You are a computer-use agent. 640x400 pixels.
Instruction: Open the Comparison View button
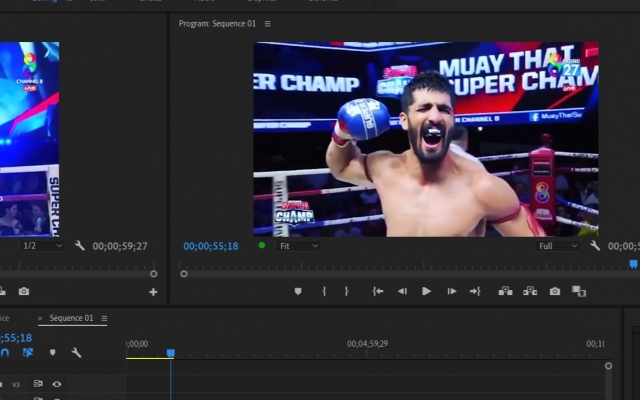point(579,291)
